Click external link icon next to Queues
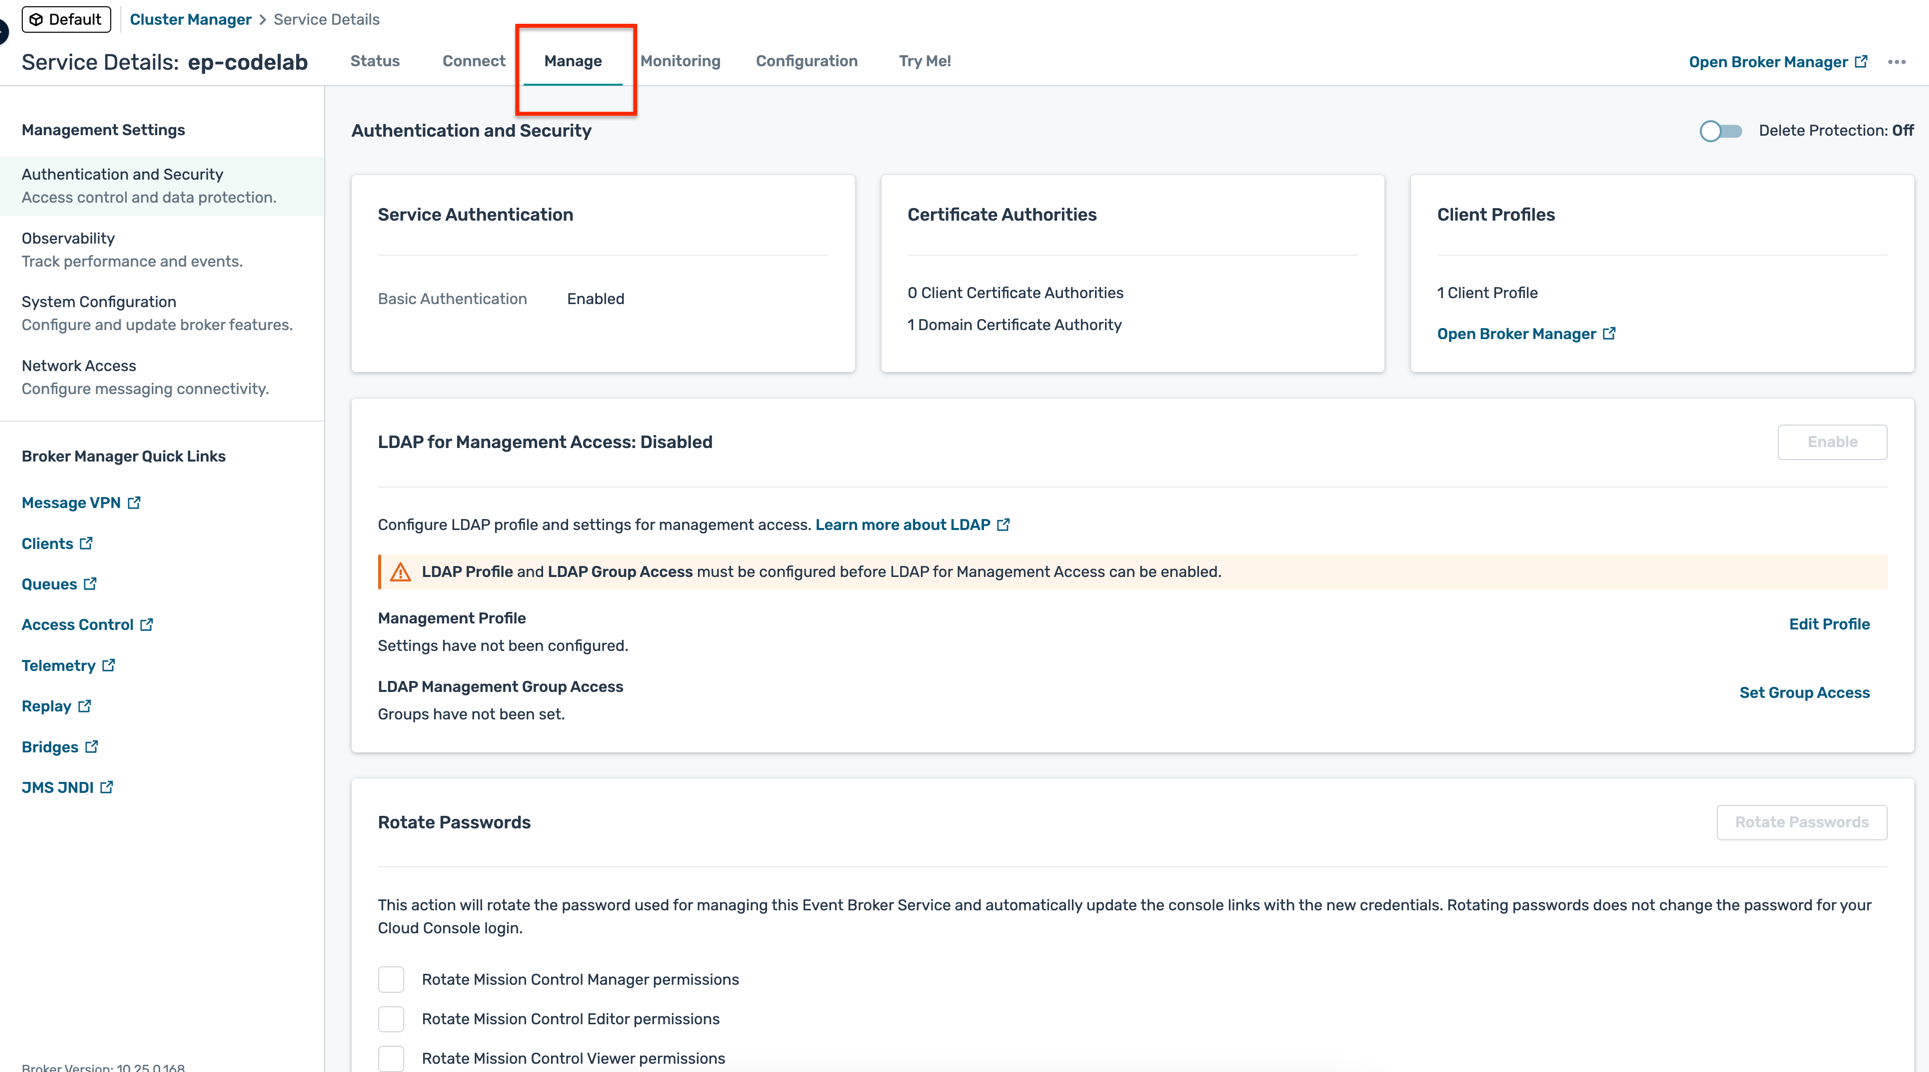Image resolution: width=1929 pixels, height=1072 pixels. 90,584
